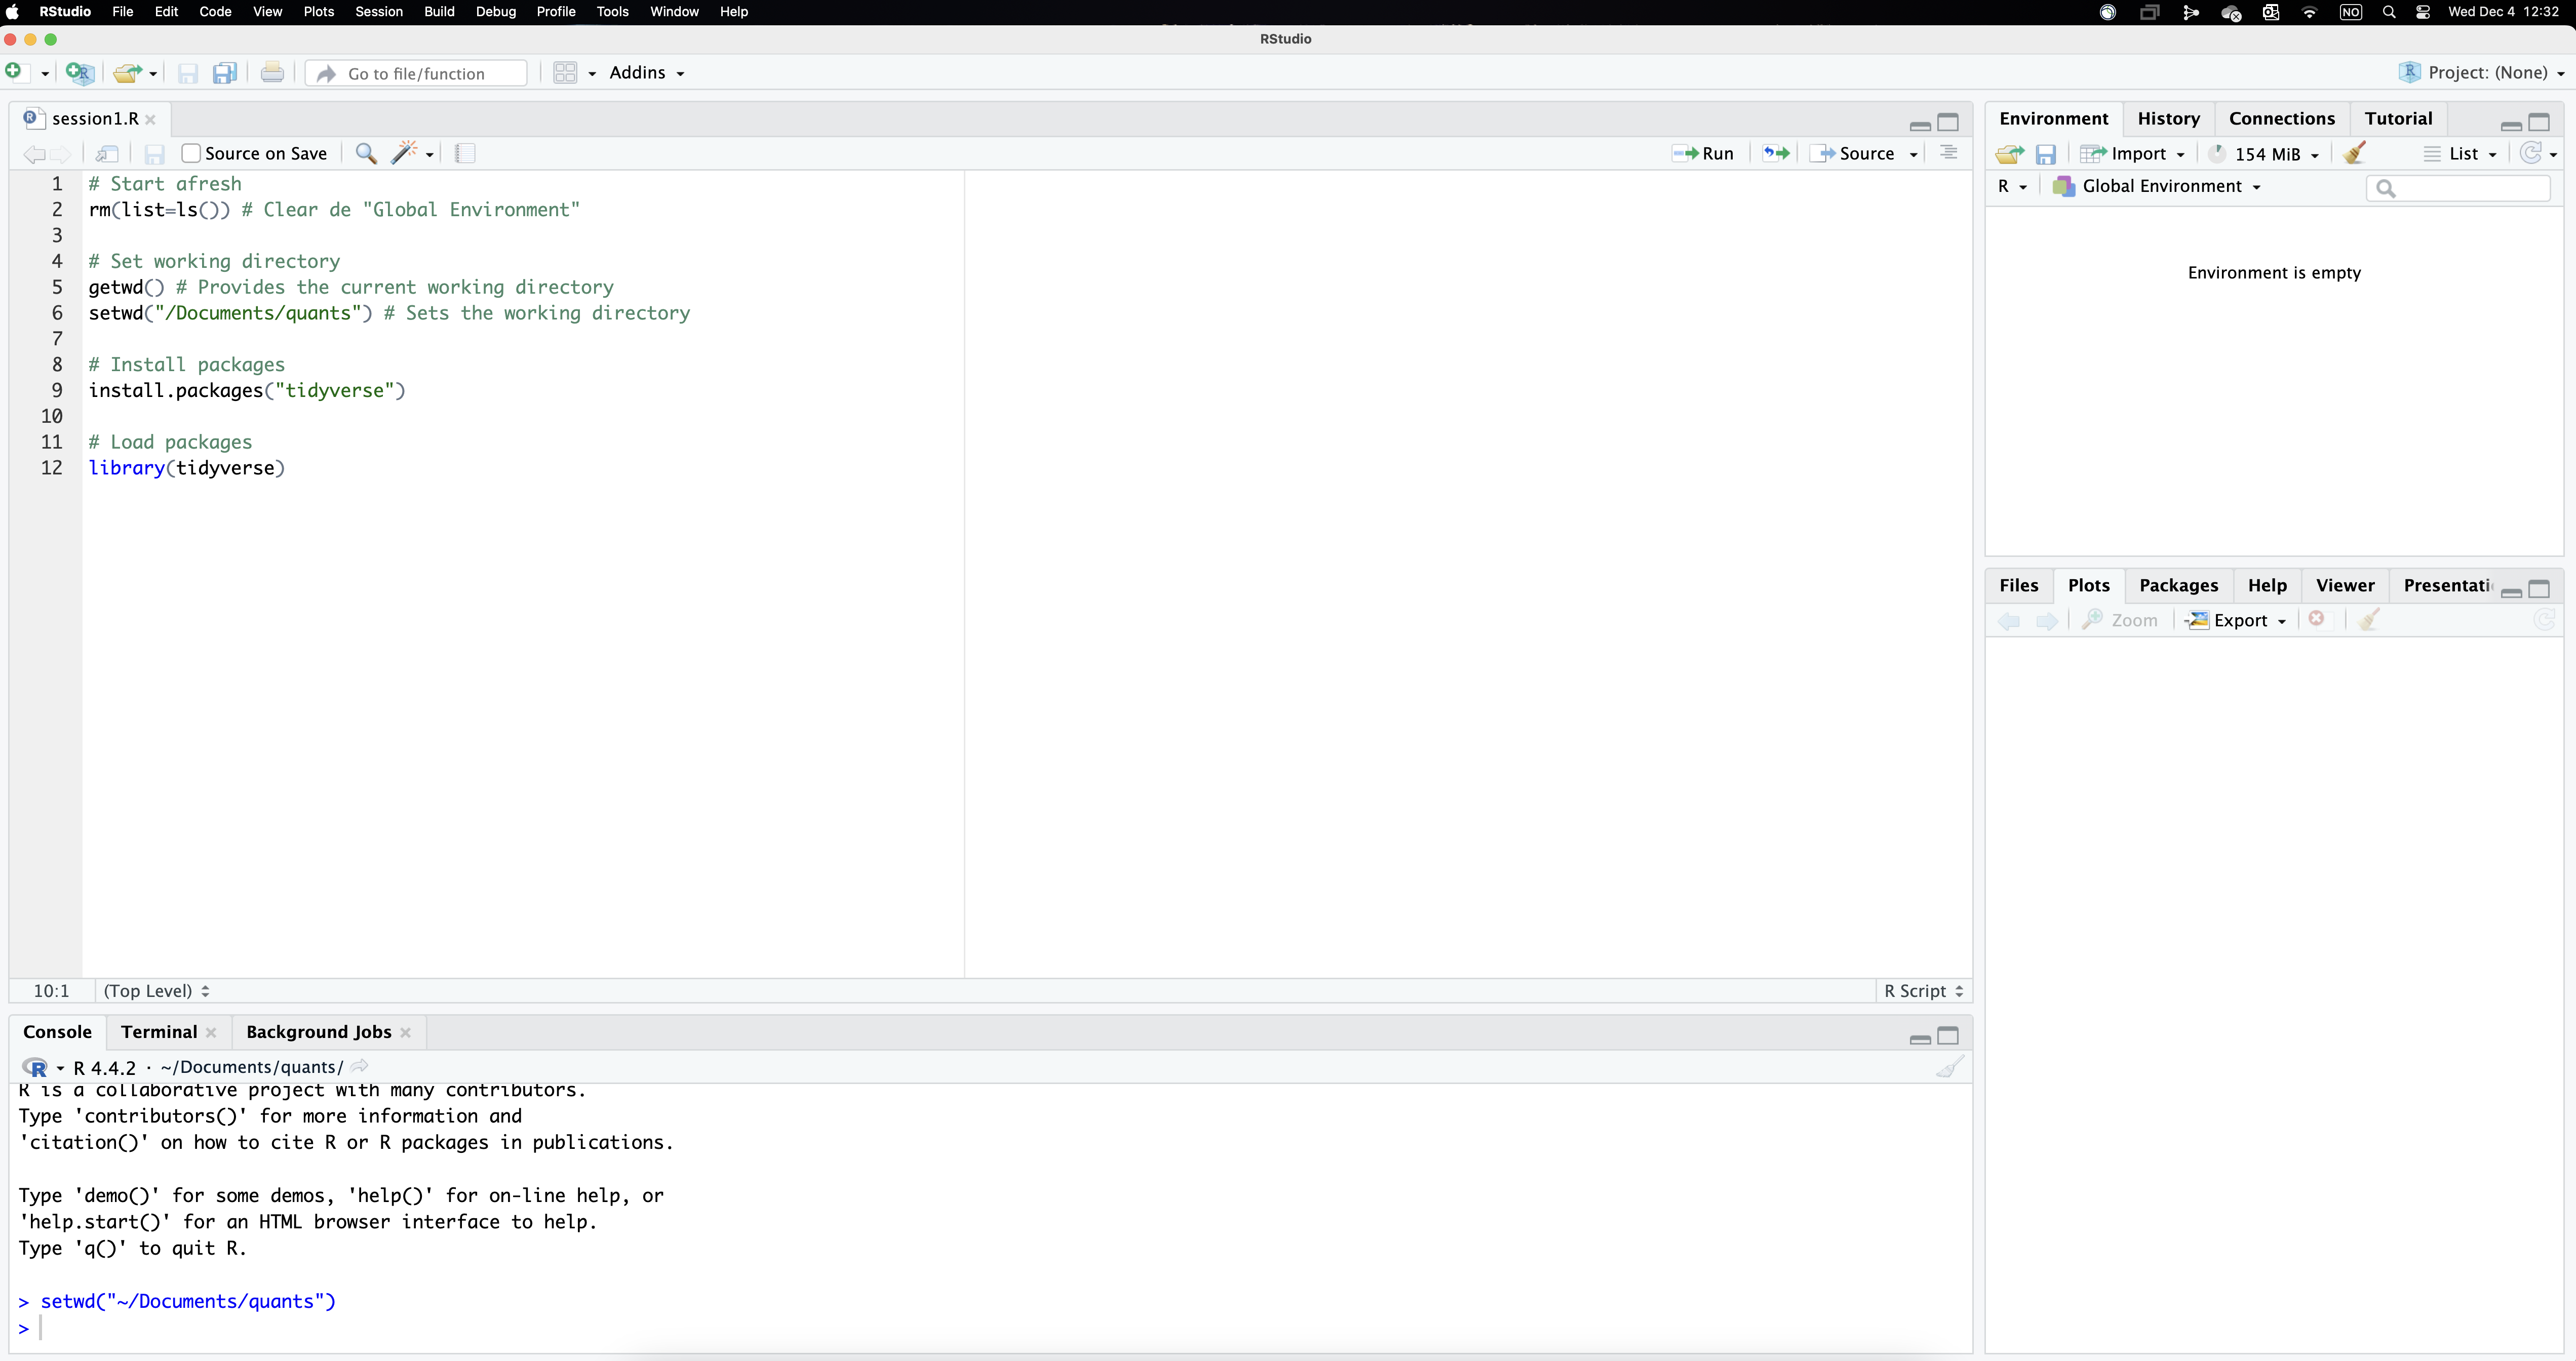2576x1361 pixels.
Task: Click the clear console broom icon
Action: point(1949,1067)
